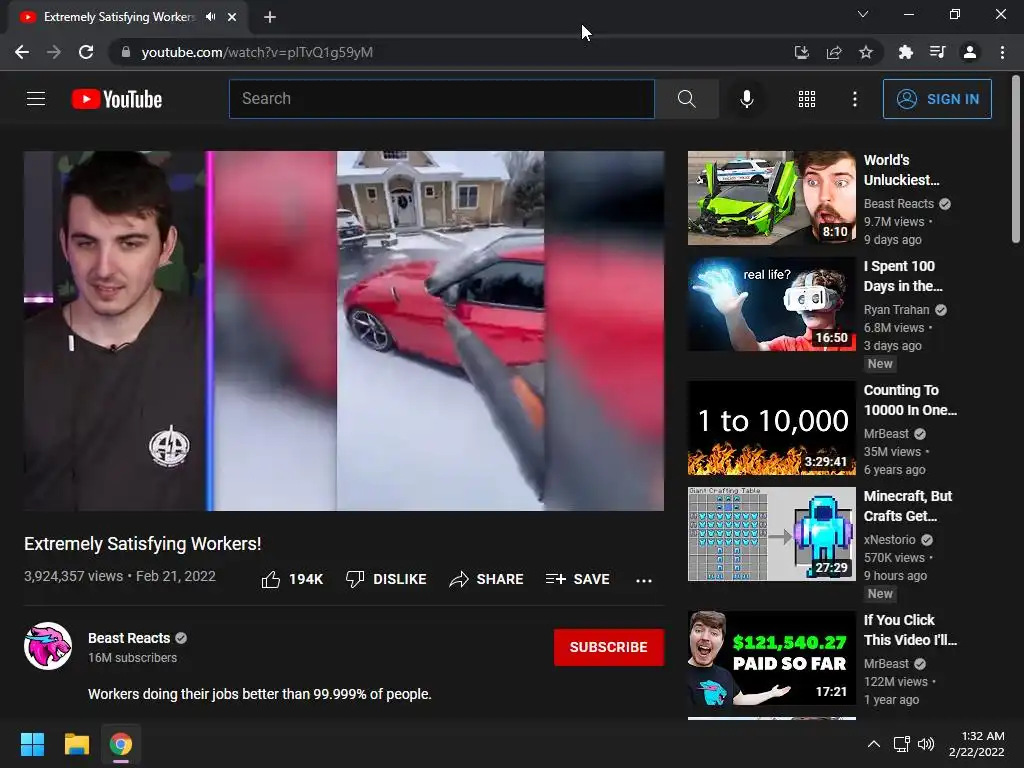Share the video with the arrow icon
Viewport: 1024px width, 768px height.
[x=458, y=579]
